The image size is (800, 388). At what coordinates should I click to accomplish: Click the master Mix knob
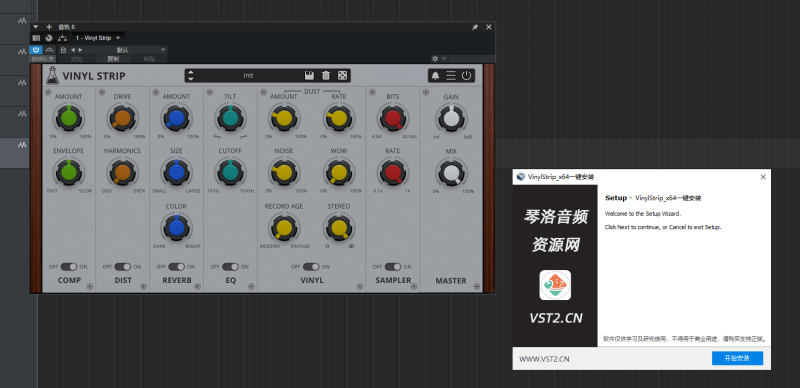point(451,172)
